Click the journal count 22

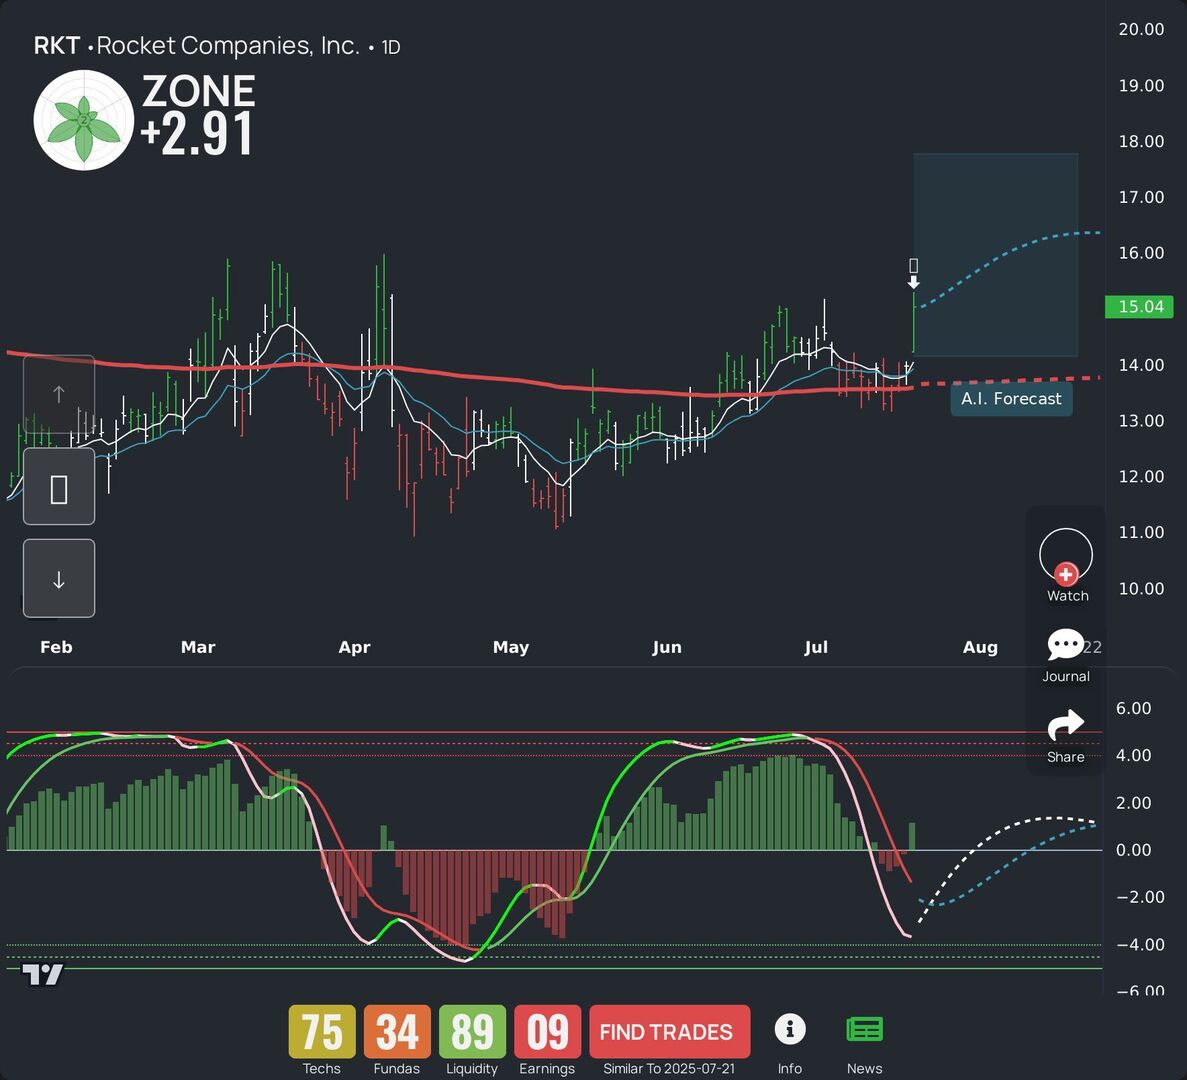(1092, 647)
